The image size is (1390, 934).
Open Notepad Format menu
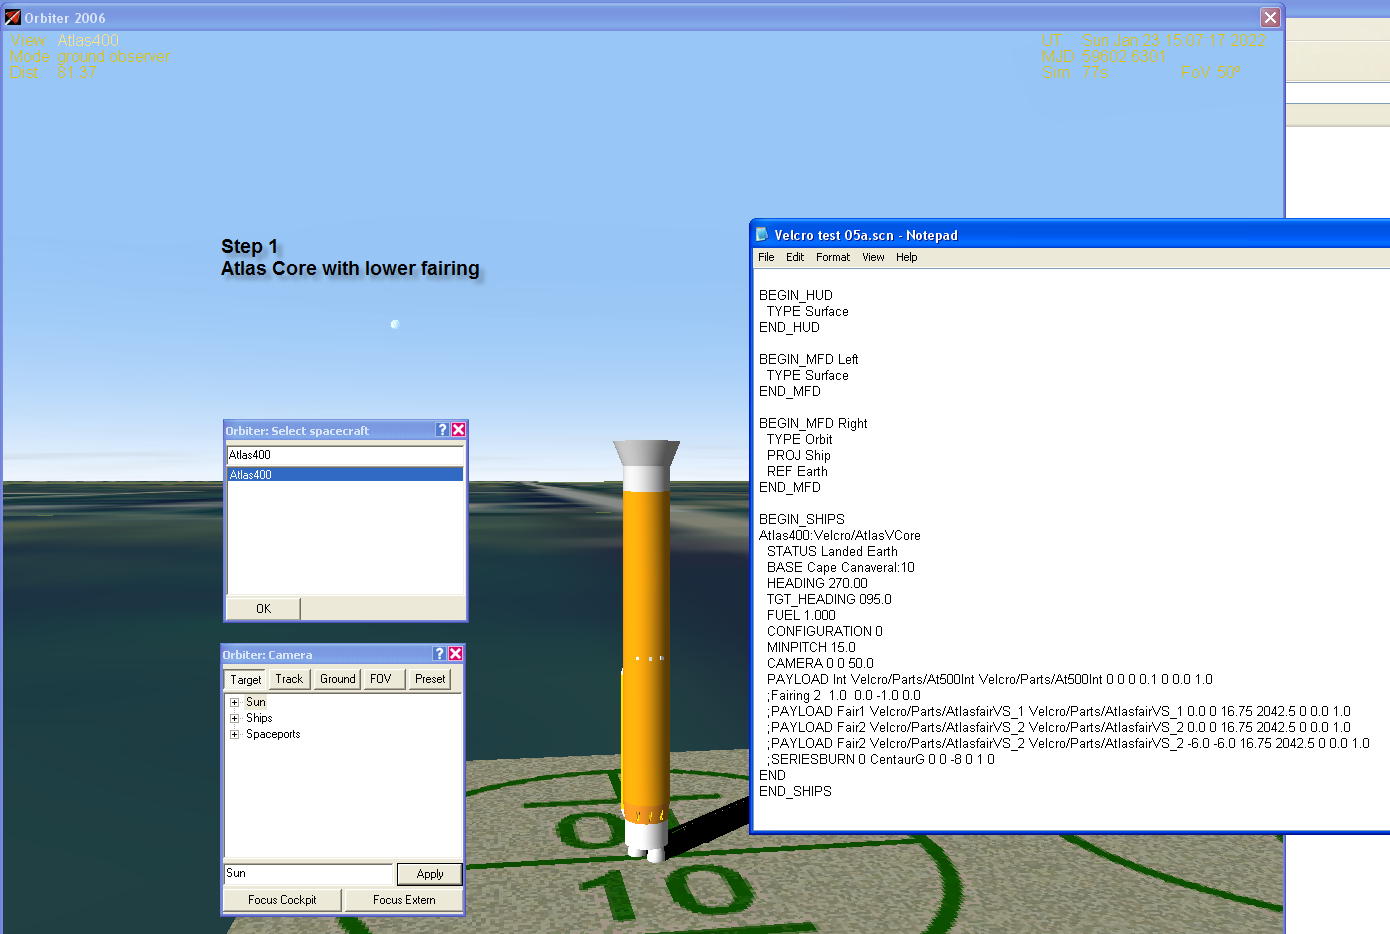tap(833, 257)
